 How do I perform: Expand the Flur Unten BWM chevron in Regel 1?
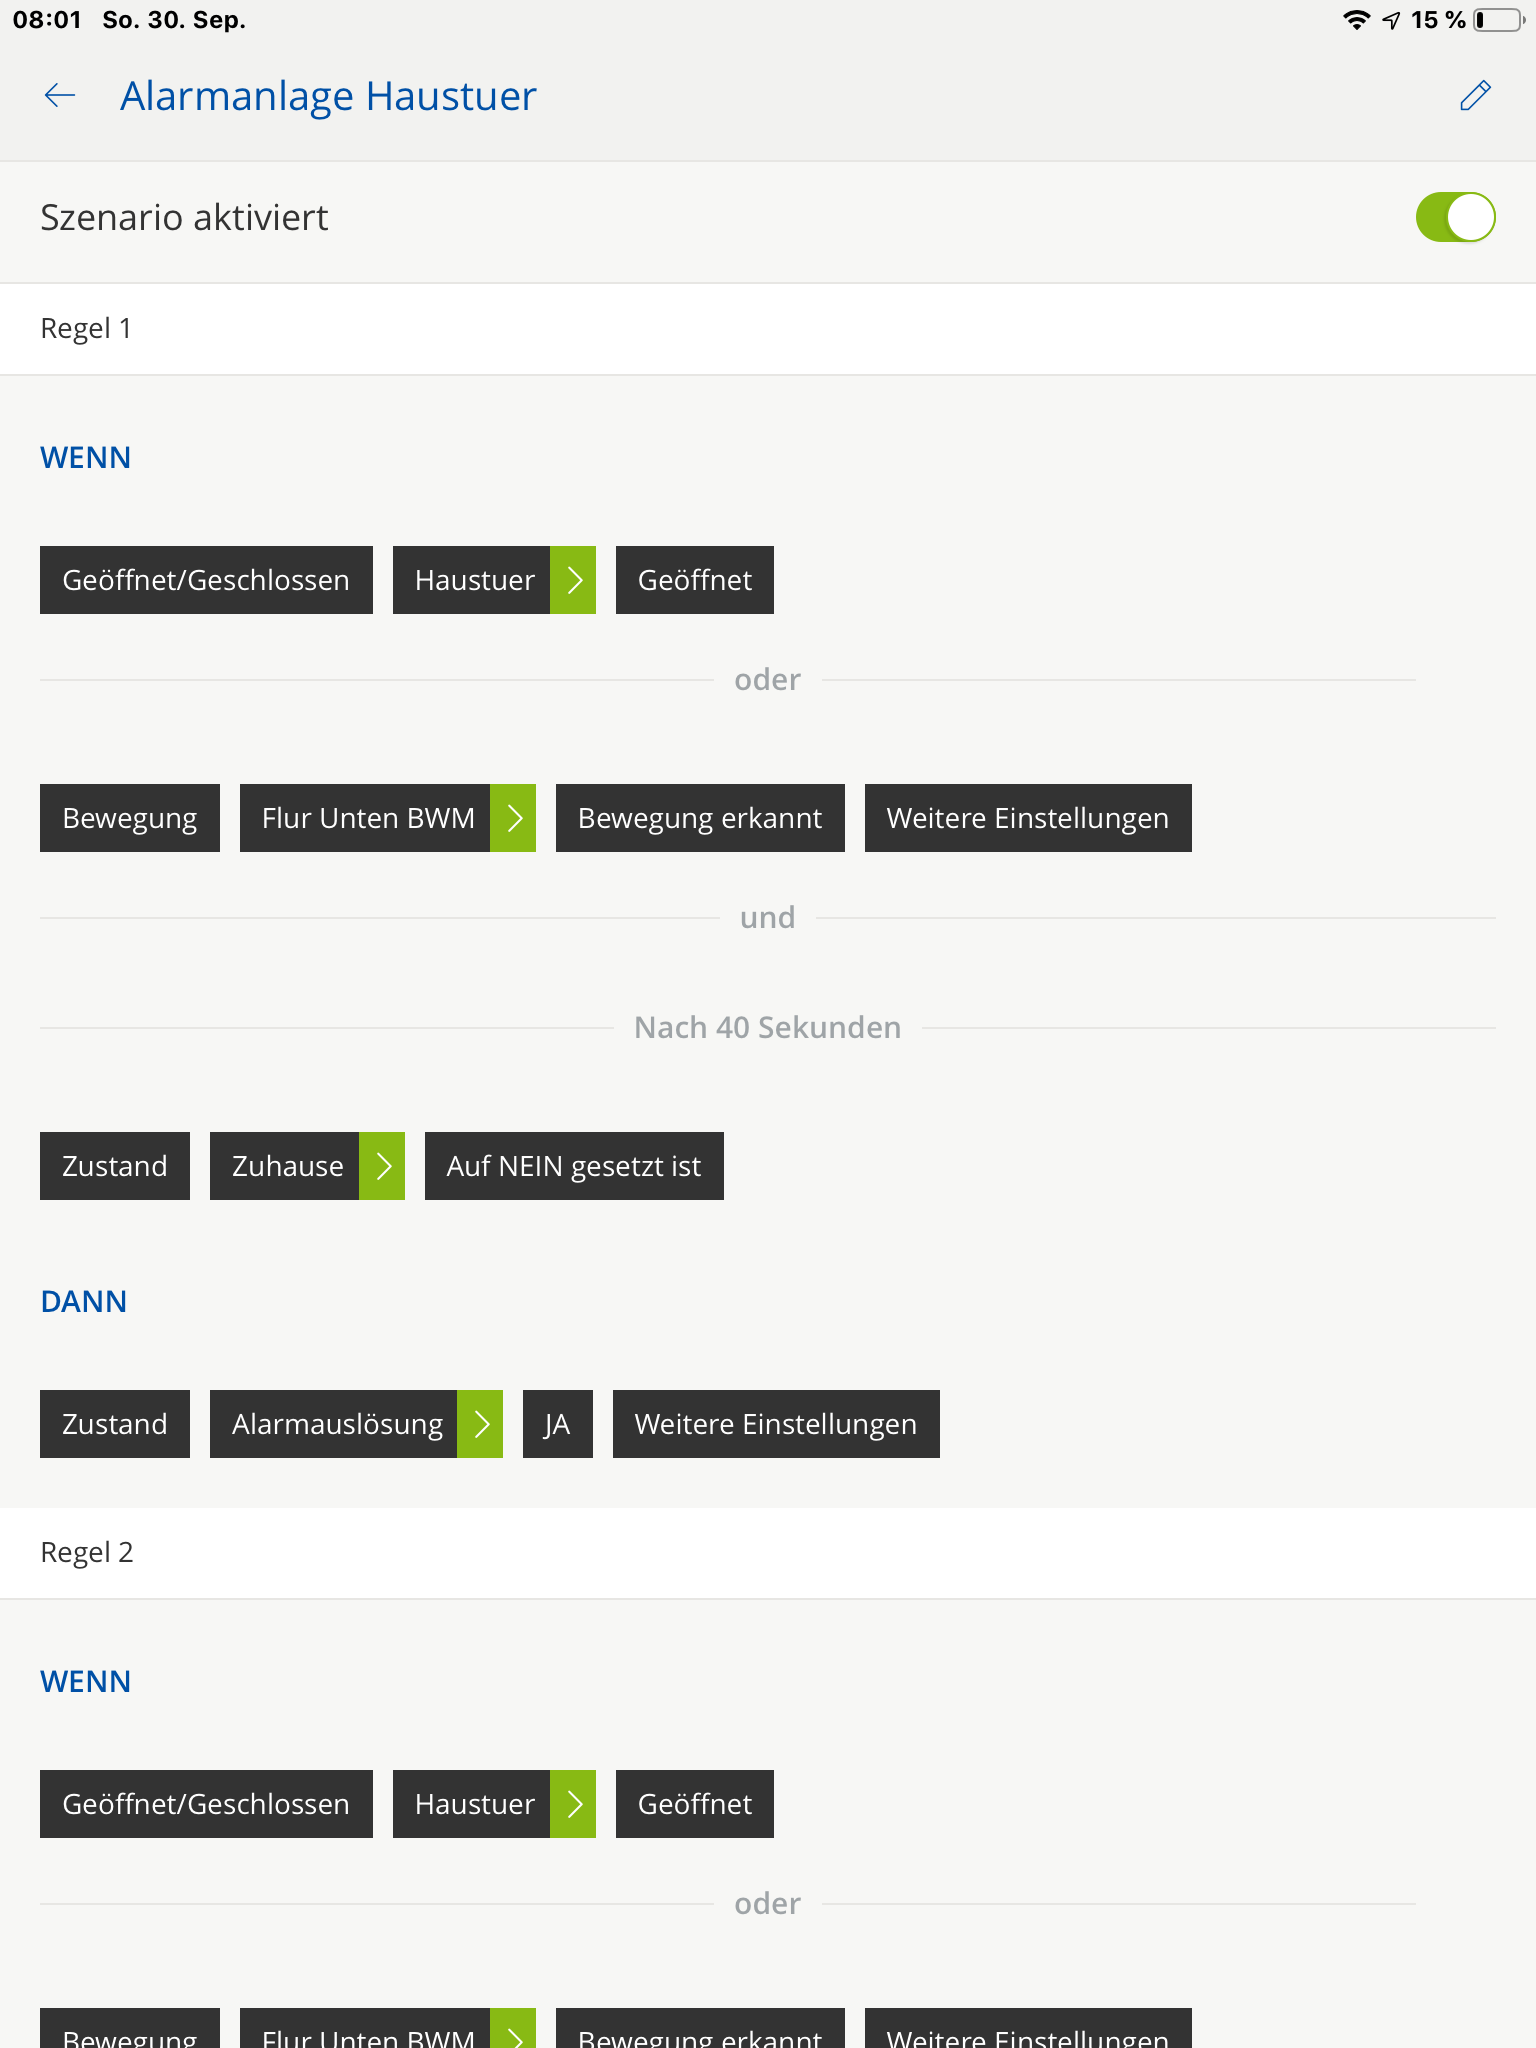point(513,818)
